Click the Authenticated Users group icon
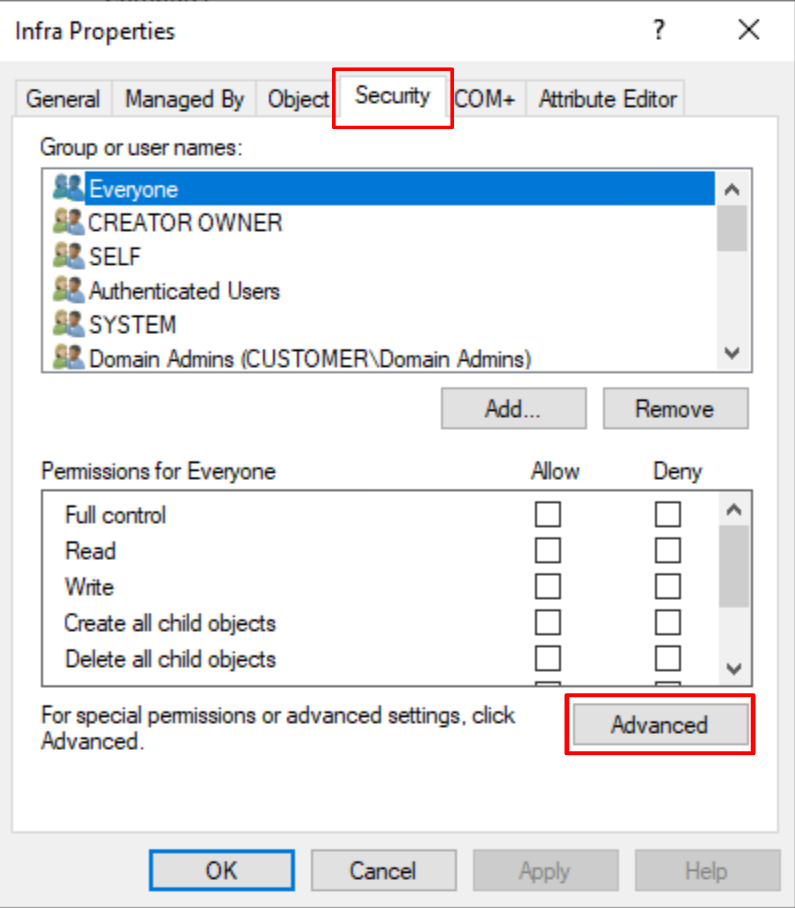This screenshot has height=908, width=795. pyautogui.click(x=68, y=290)
